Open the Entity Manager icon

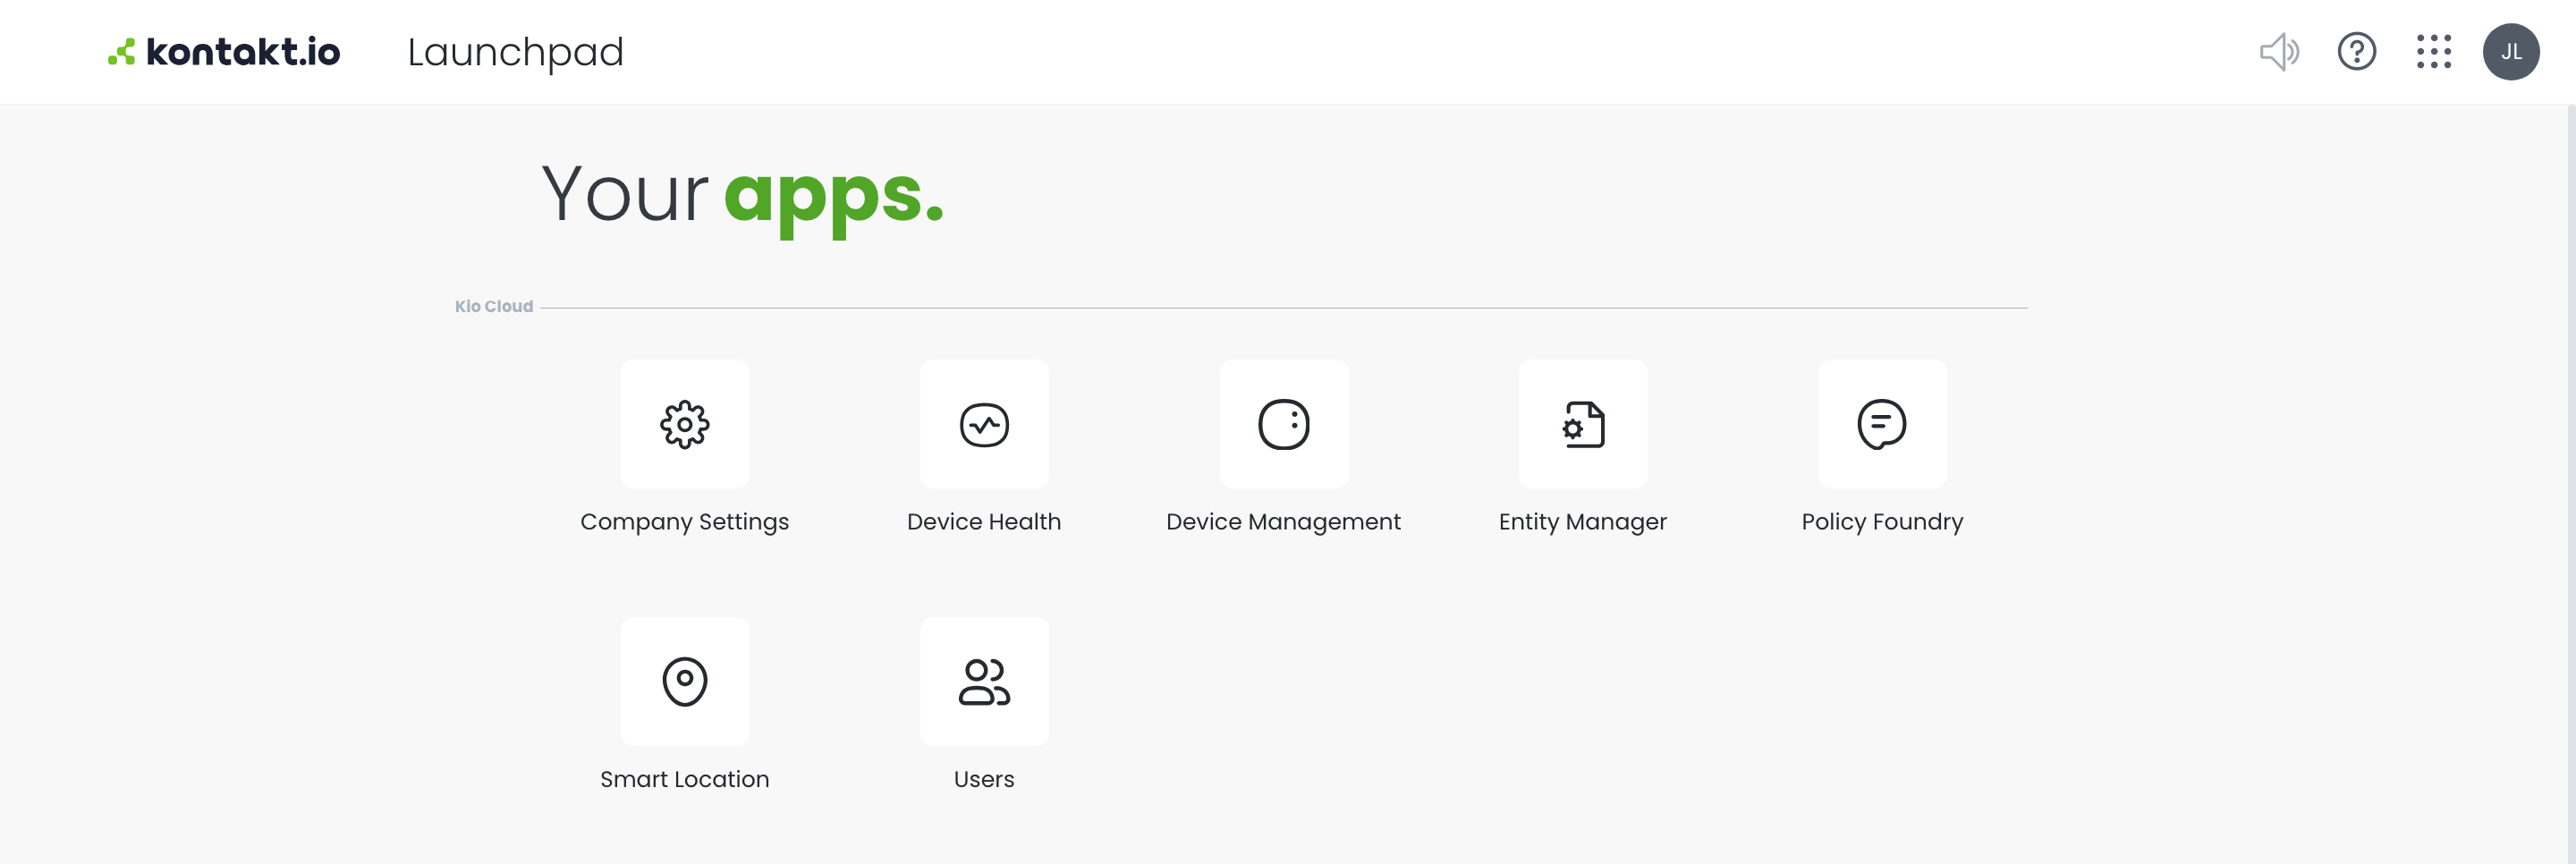coord(1583,424)
